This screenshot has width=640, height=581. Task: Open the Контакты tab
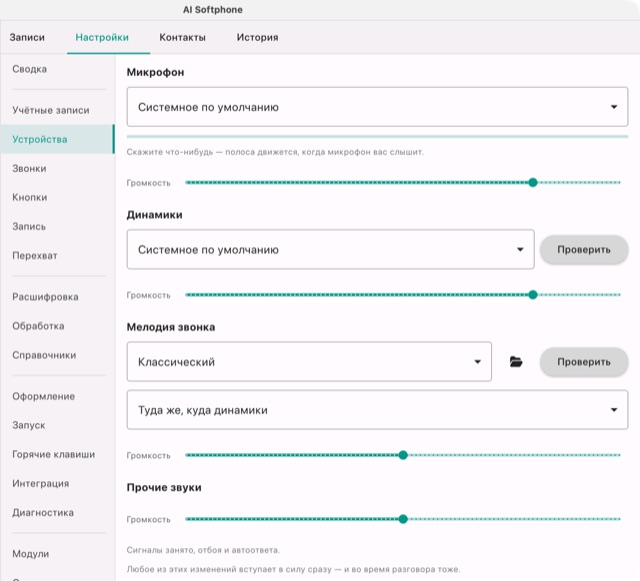click(x=182, y=37)
